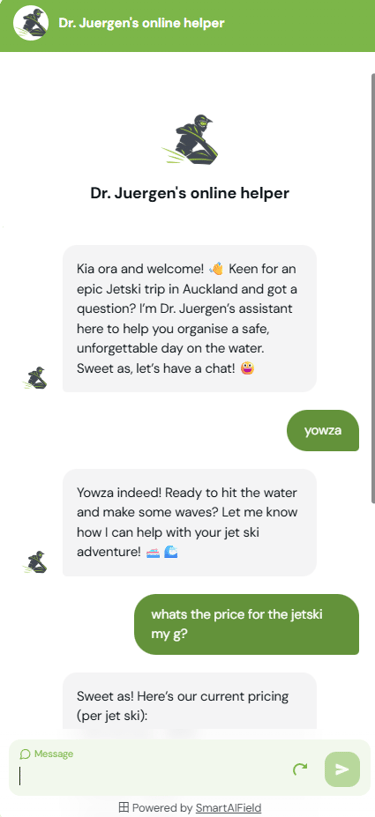This screenshot has height=817, width=375.
Task: Click the chat's vertical scrollbar thumb
Action: (373, 288)
